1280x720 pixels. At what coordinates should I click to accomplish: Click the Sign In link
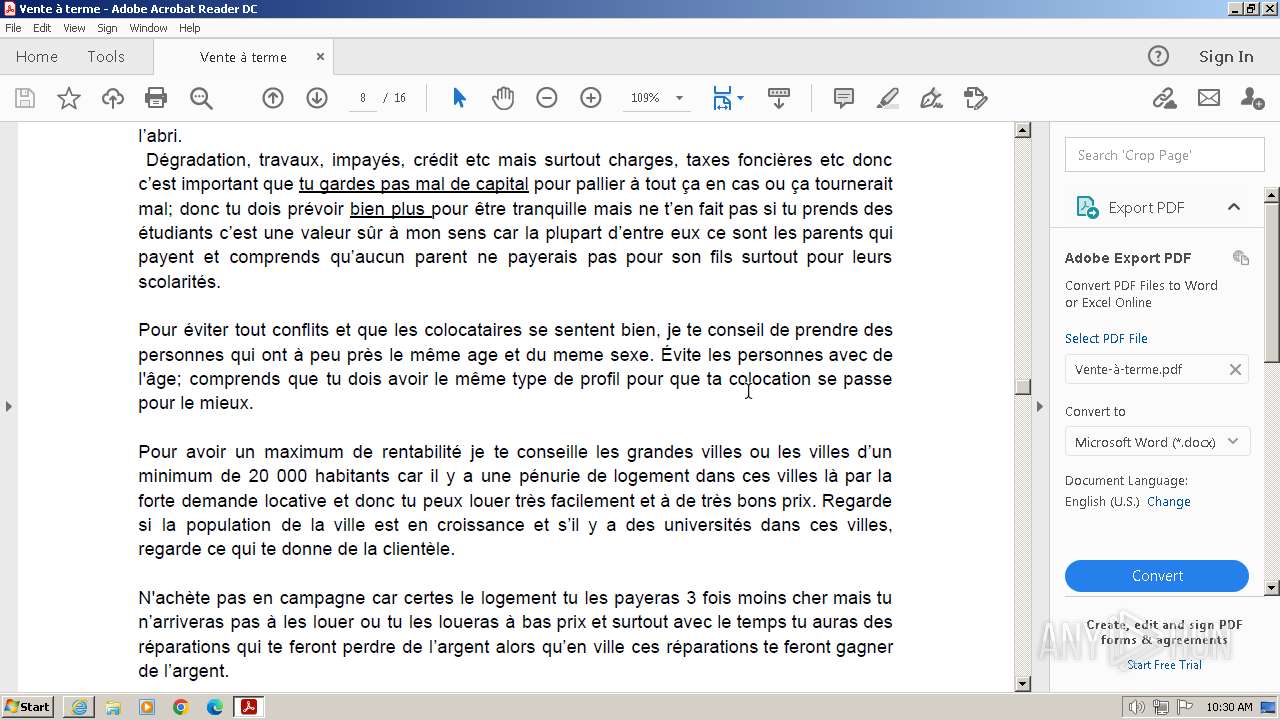point(1226,56)
